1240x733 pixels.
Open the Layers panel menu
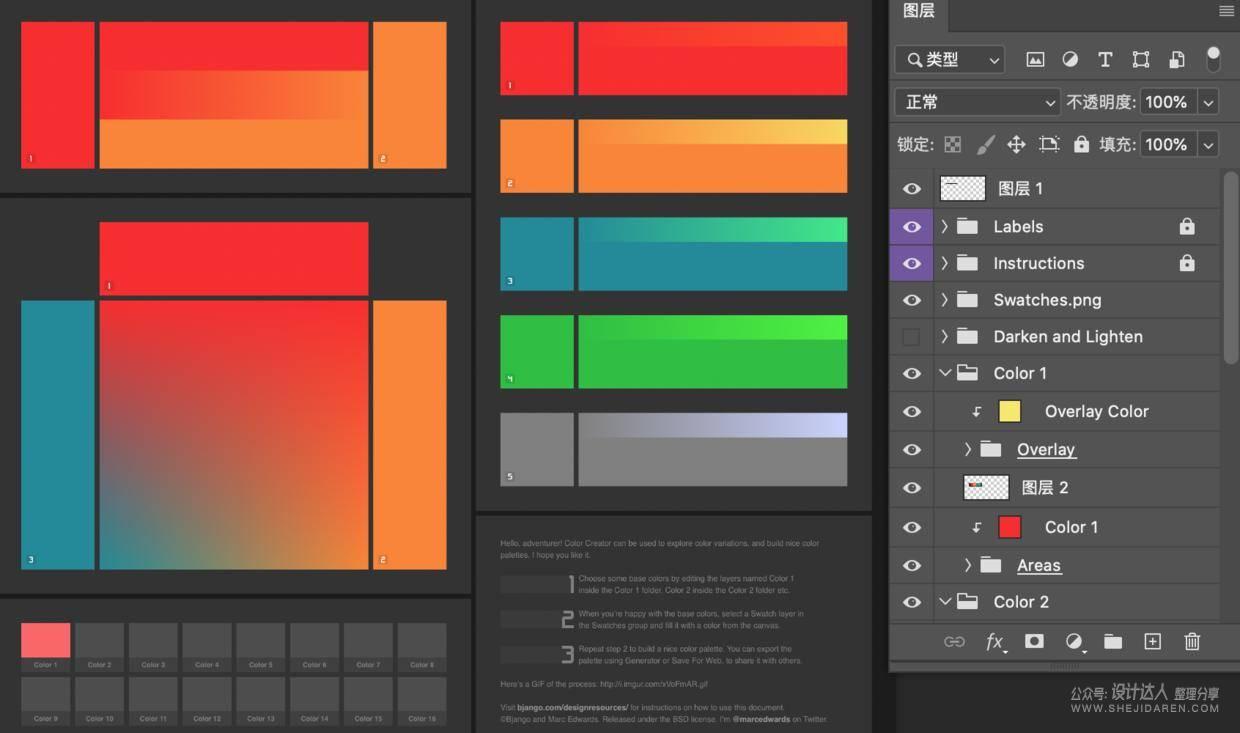click(1227, 10)
